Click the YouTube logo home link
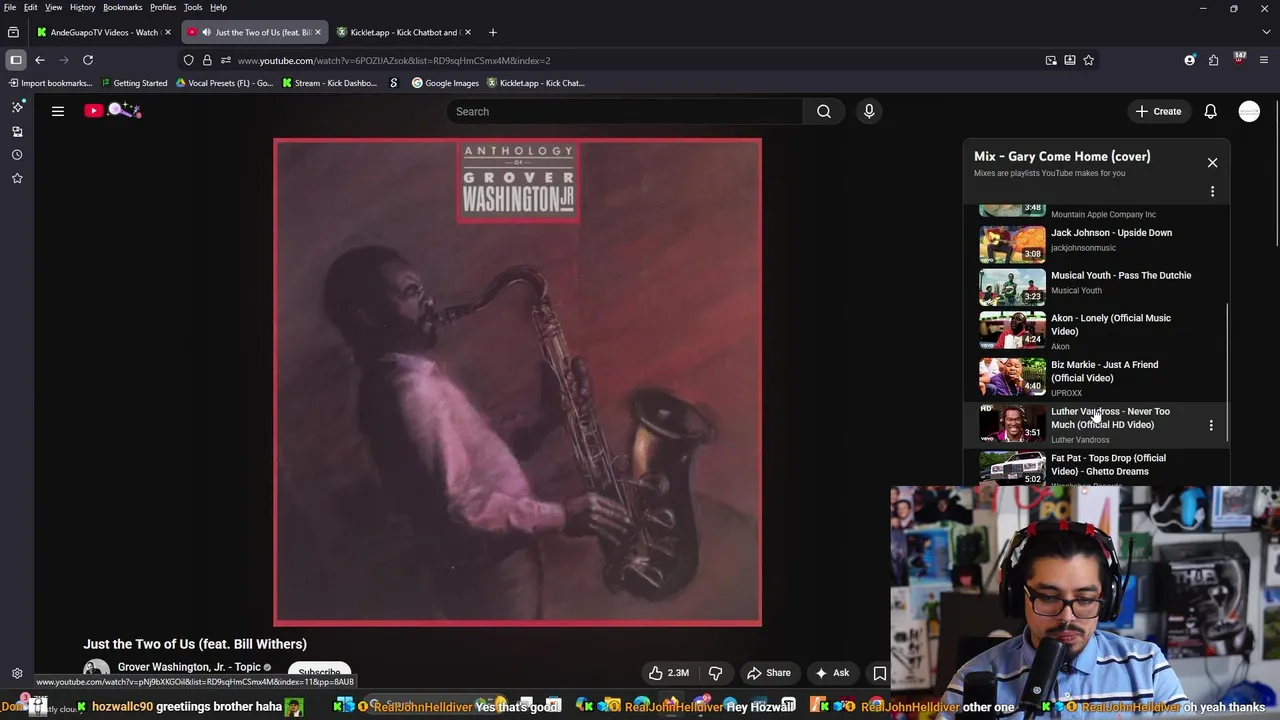The height and width of the screenshot is (720, 1280). (112, 111)
